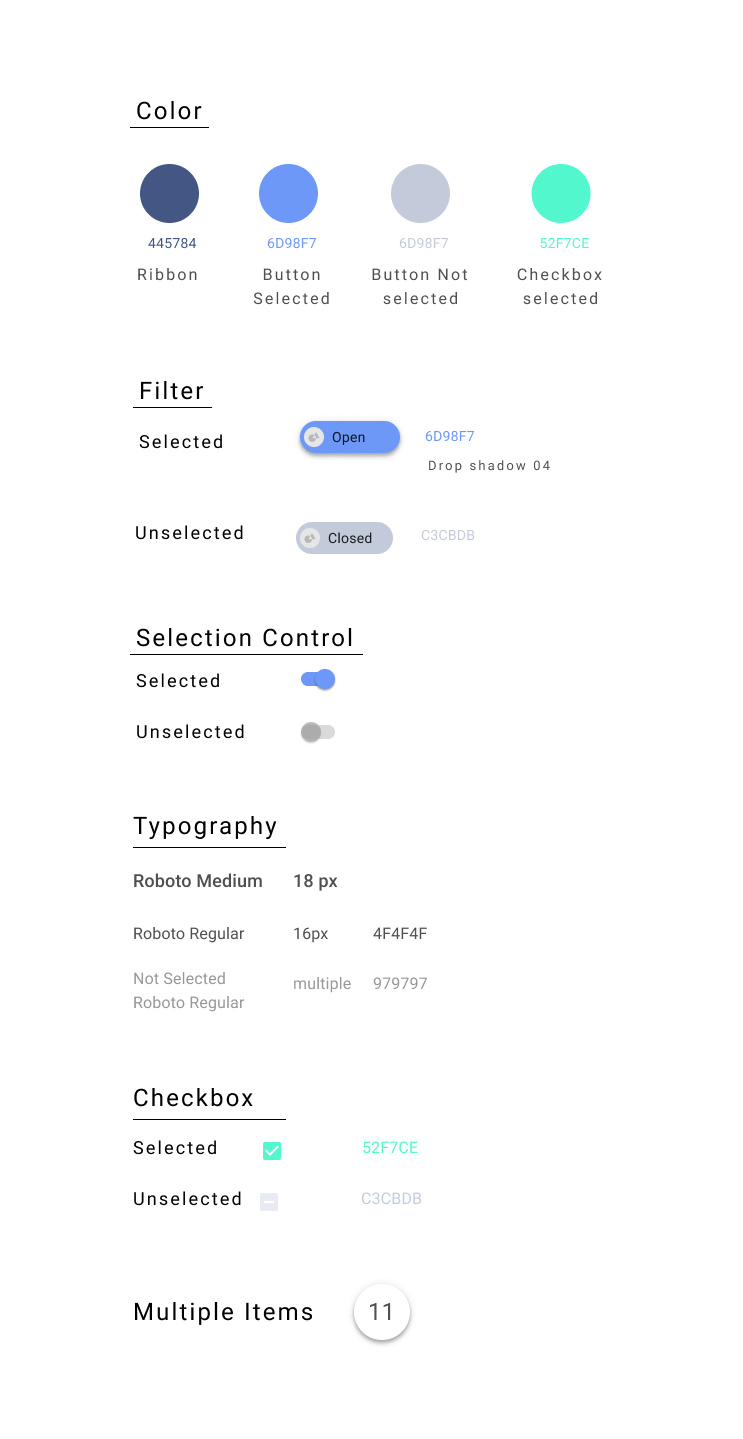Click the gray Closed filter pill

pos(344,538)
